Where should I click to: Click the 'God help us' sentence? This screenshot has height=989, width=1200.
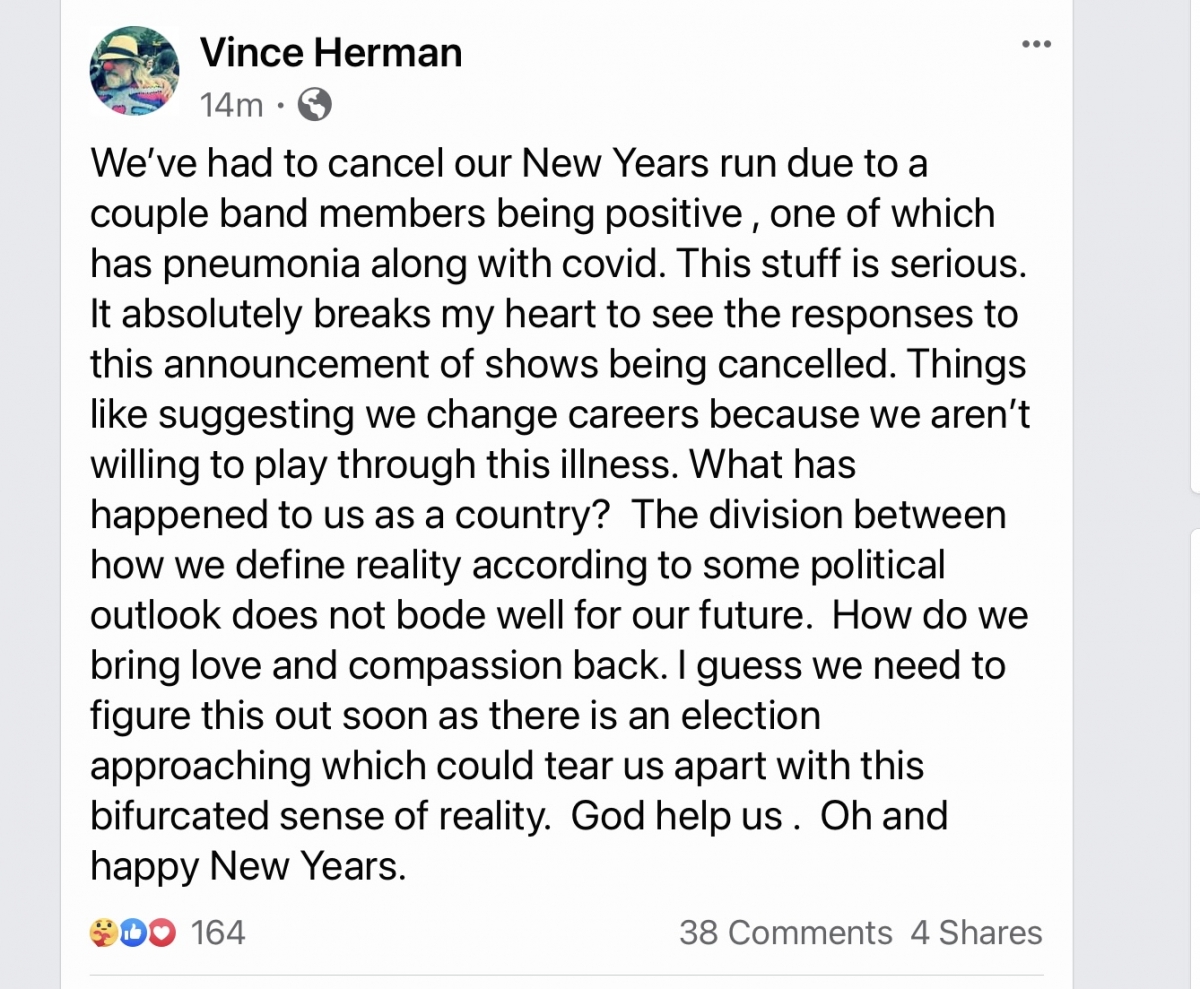[x=677, y=816]
